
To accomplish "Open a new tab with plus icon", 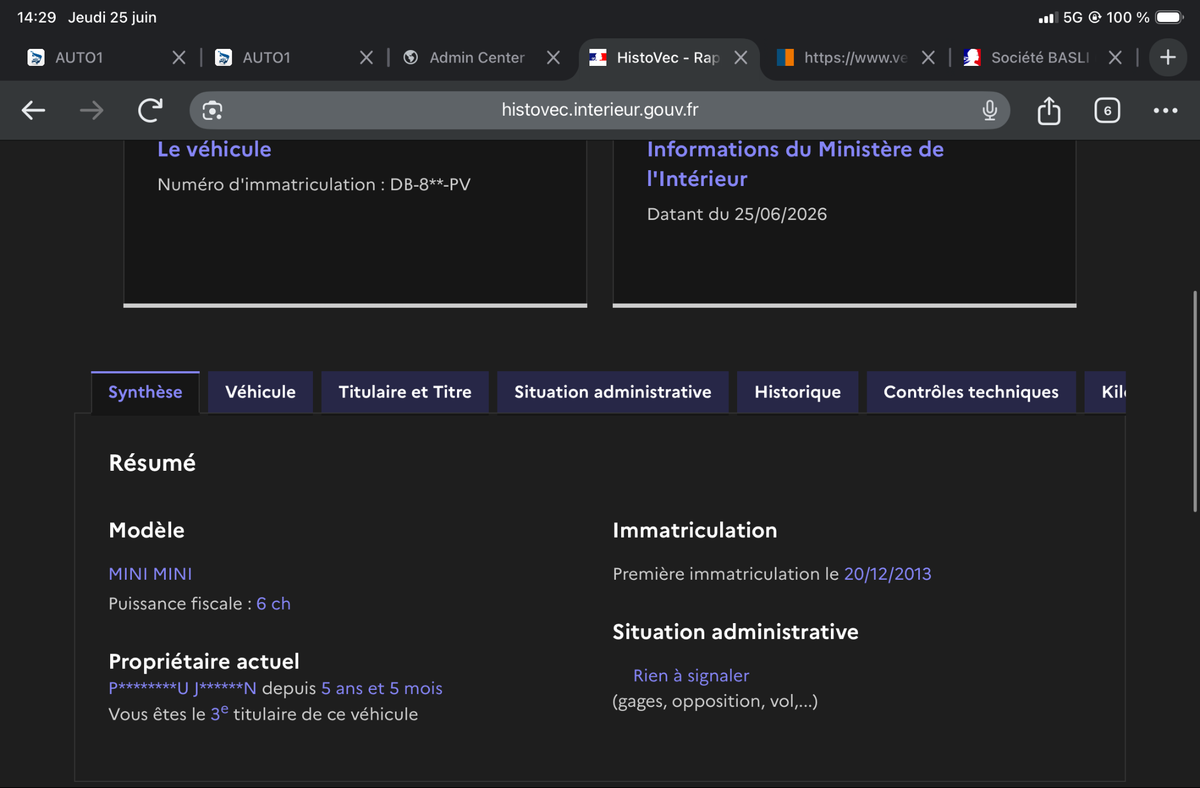I will [1167, 57].
